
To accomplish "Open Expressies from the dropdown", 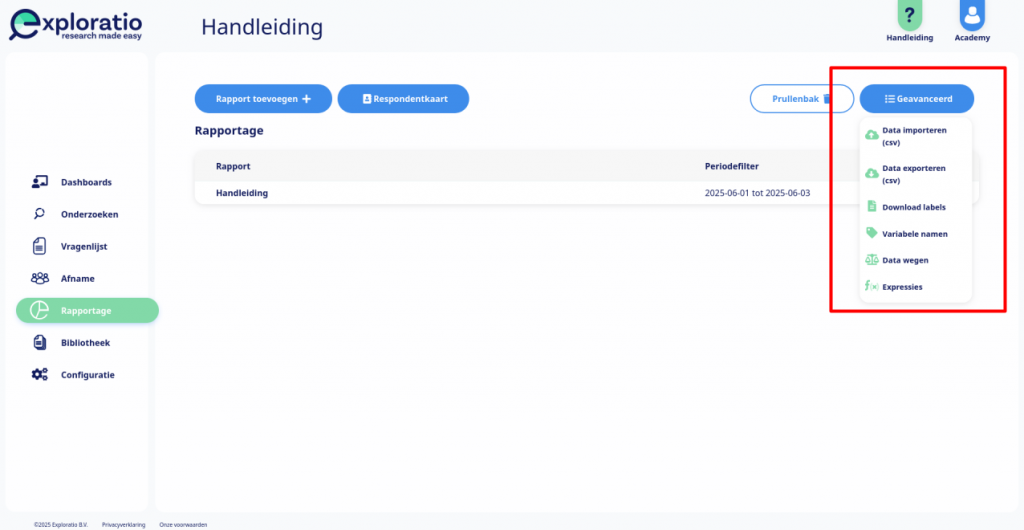I will pyautogui.click(x=916, y=287).
